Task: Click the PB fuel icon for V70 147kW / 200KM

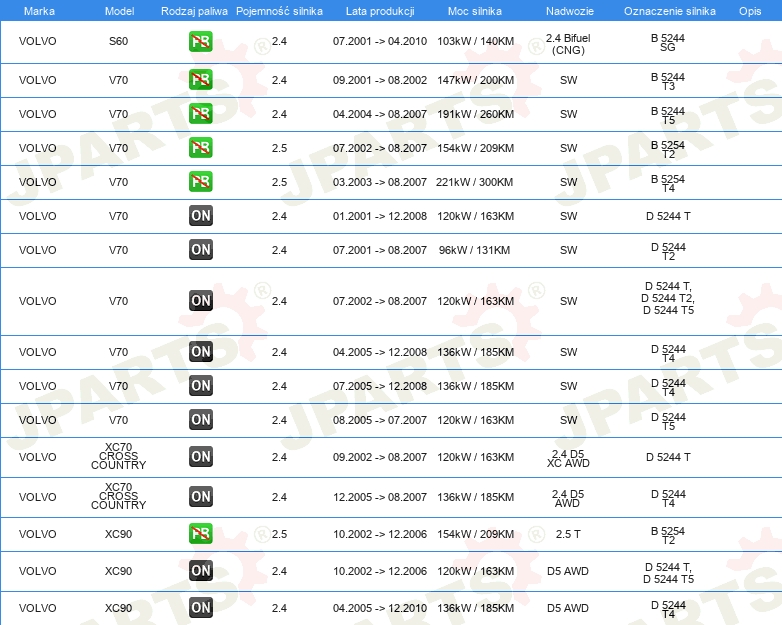Action: coord(200,80)
